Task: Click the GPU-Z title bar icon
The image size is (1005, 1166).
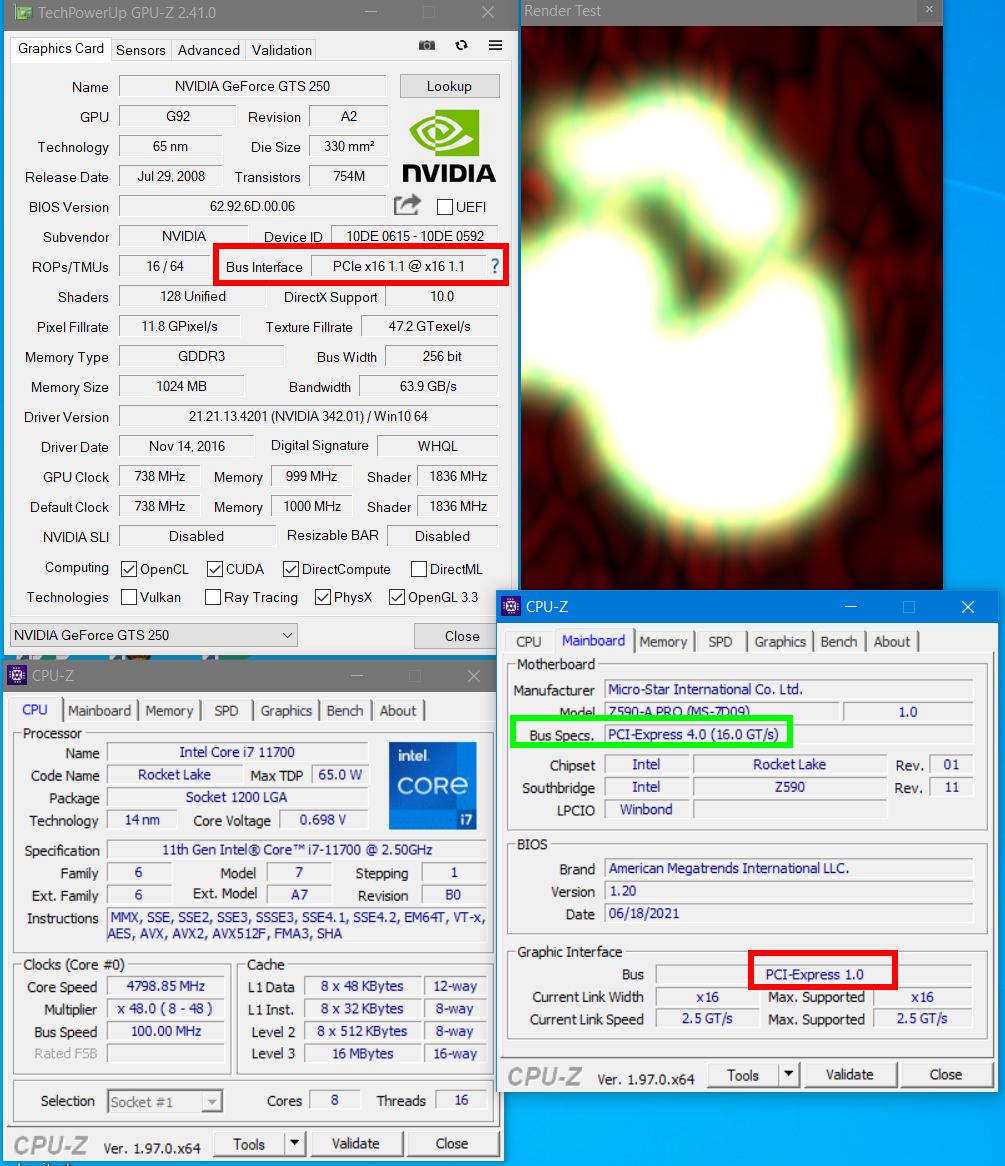Action: [22, 13]
